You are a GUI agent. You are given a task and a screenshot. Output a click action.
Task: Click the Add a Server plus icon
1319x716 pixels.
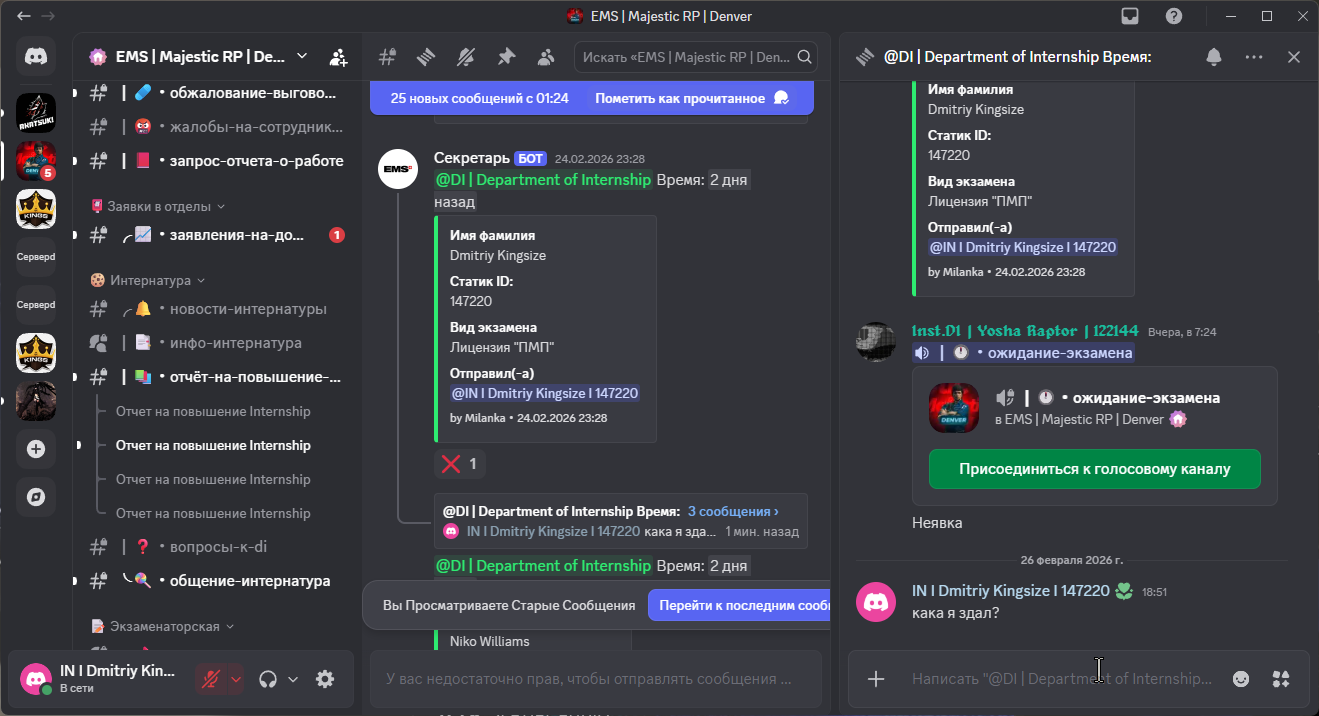pyautogui.click(x=36, y=449)
